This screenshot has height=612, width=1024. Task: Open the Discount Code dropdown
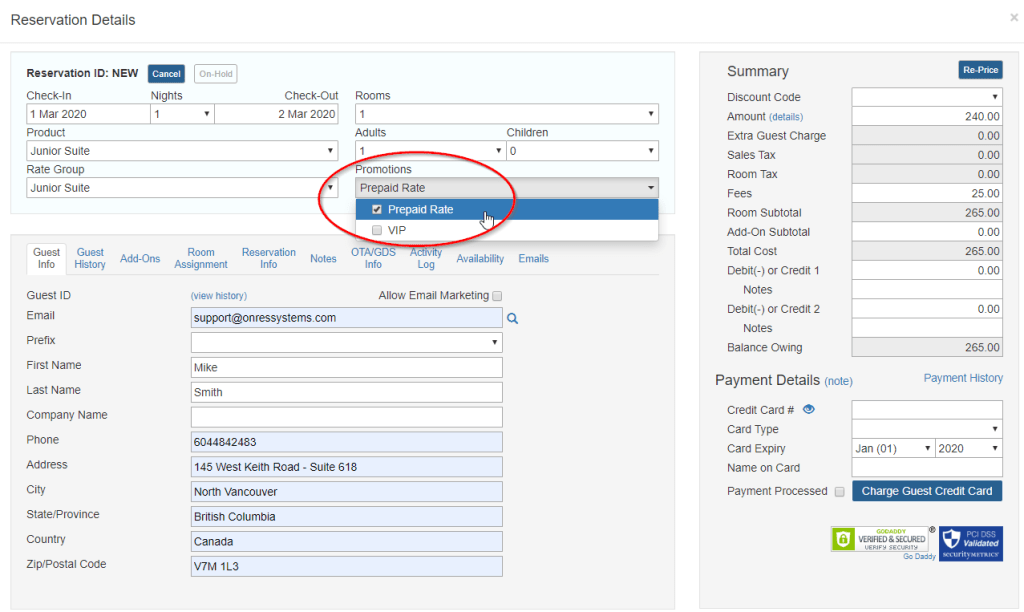(x=996, y=96)
